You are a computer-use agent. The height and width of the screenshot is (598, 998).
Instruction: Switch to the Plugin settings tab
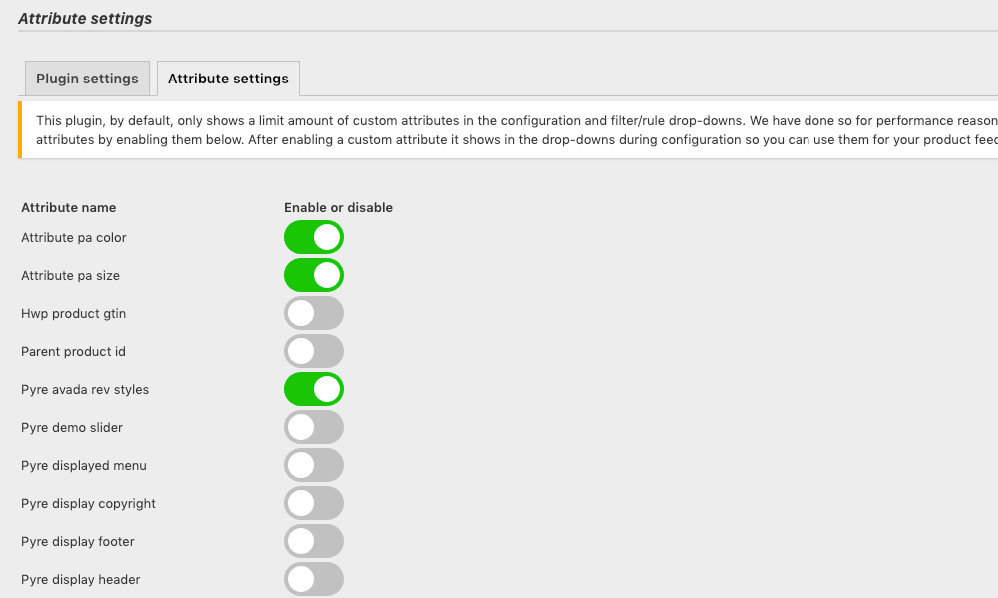pyautogui.click(x=87, y=78)
